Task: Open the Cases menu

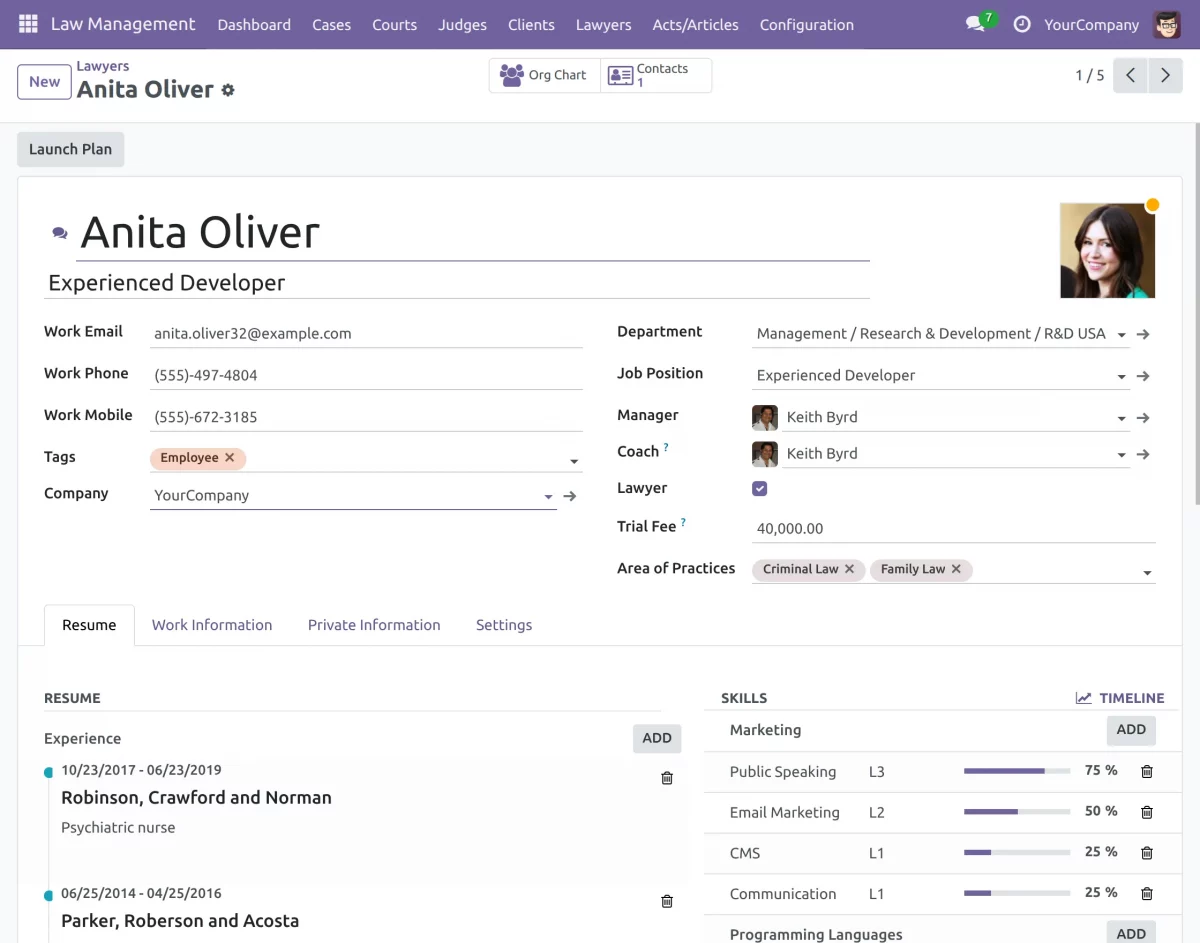Action: click(331, 25)
